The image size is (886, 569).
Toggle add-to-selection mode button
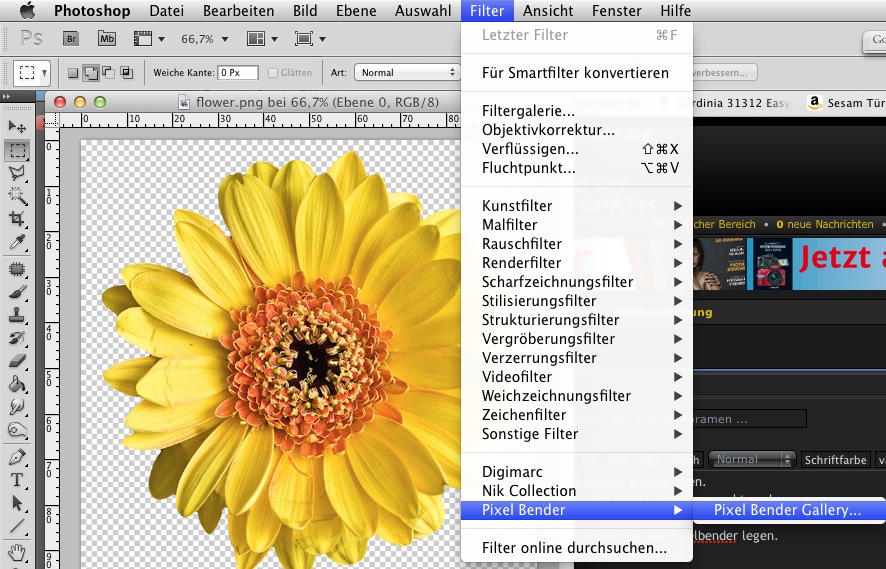tap(90, 73)
